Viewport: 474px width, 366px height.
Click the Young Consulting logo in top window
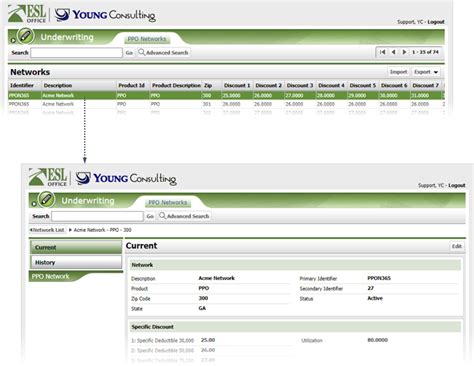point(105,15)
